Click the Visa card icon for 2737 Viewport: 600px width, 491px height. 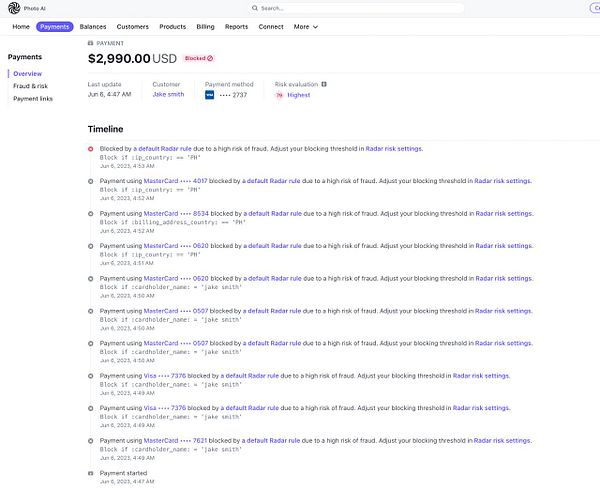coord(209,95)
